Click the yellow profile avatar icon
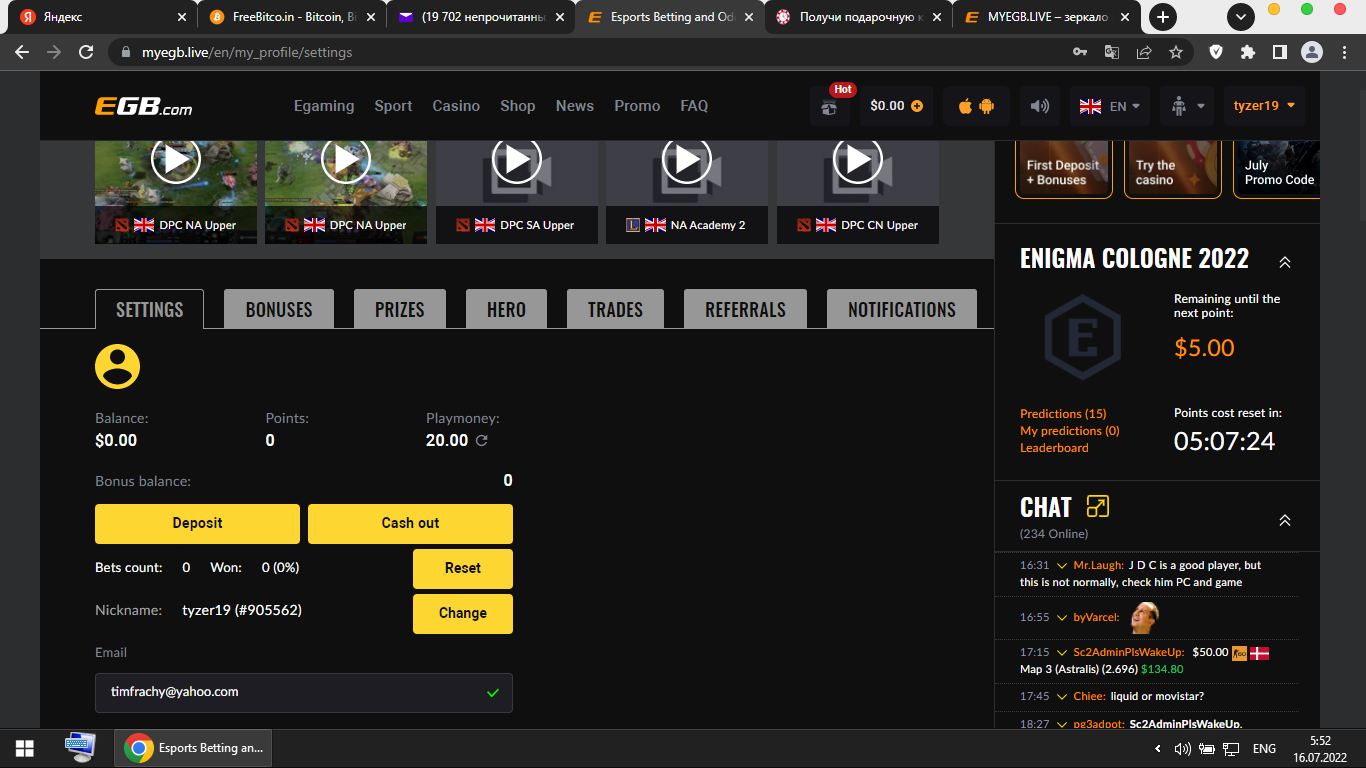 [117, 366]
